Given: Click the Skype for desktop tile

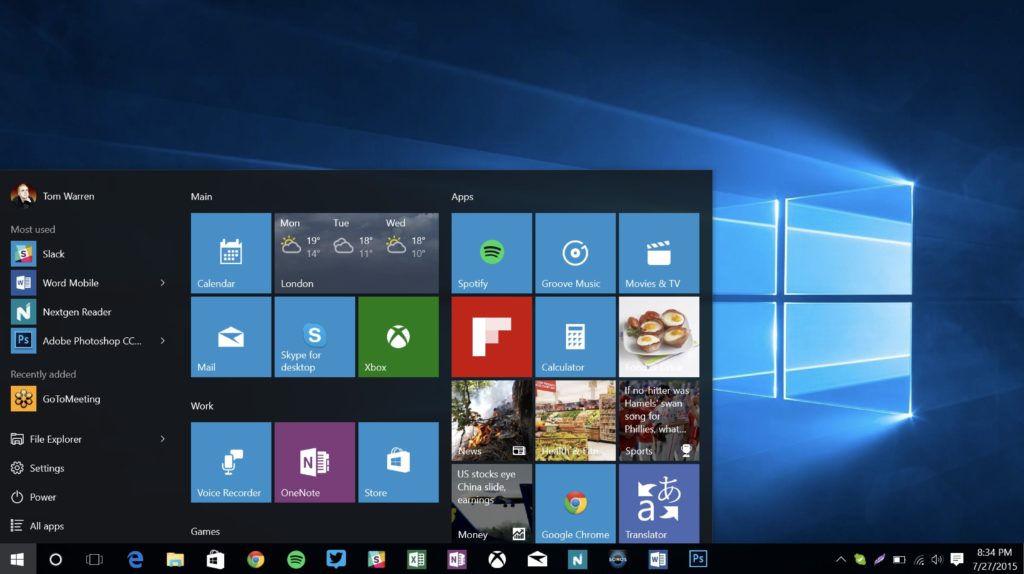Looking at the screenshot, I should 314,337.
